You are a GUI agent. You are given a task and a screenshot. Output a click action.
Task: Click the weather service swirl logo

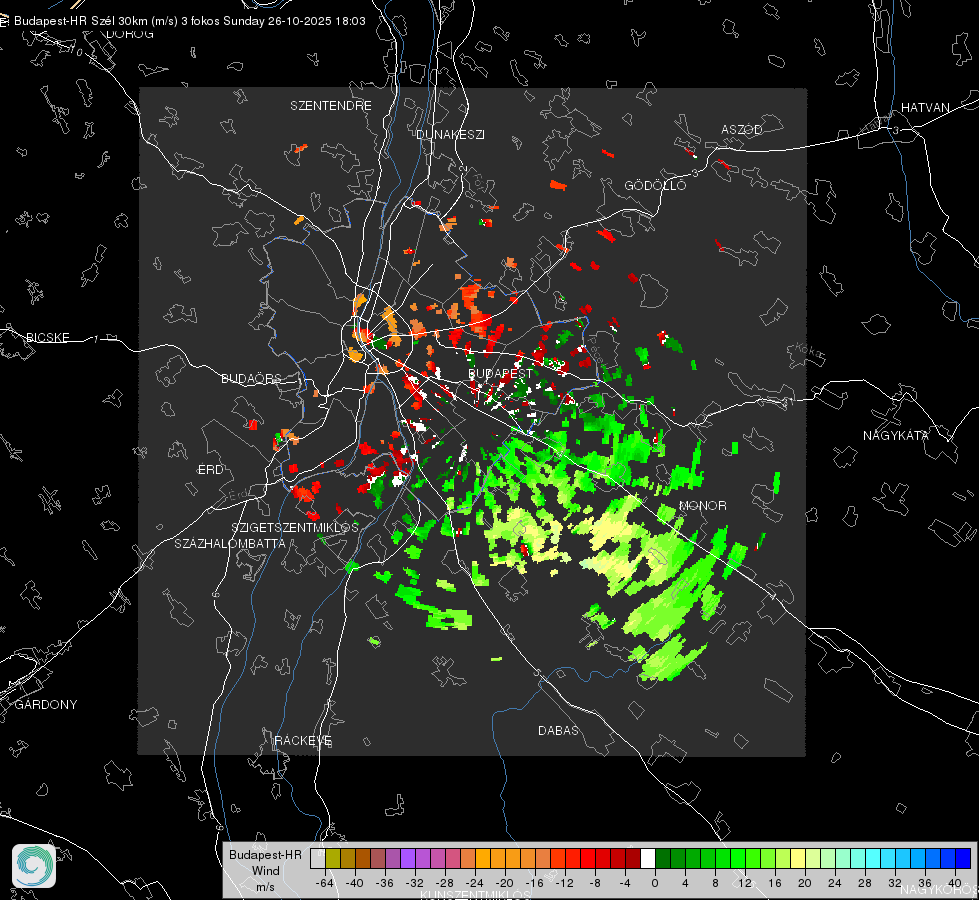[x=34, y=866]
